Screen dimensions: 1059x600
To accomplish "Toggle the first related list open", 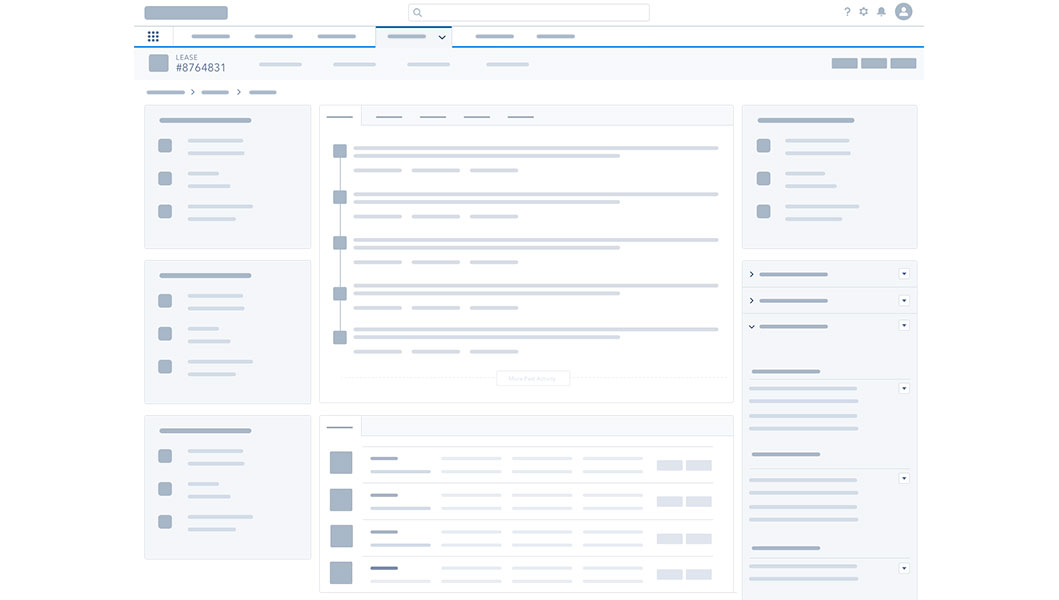I will click(750, 273).
